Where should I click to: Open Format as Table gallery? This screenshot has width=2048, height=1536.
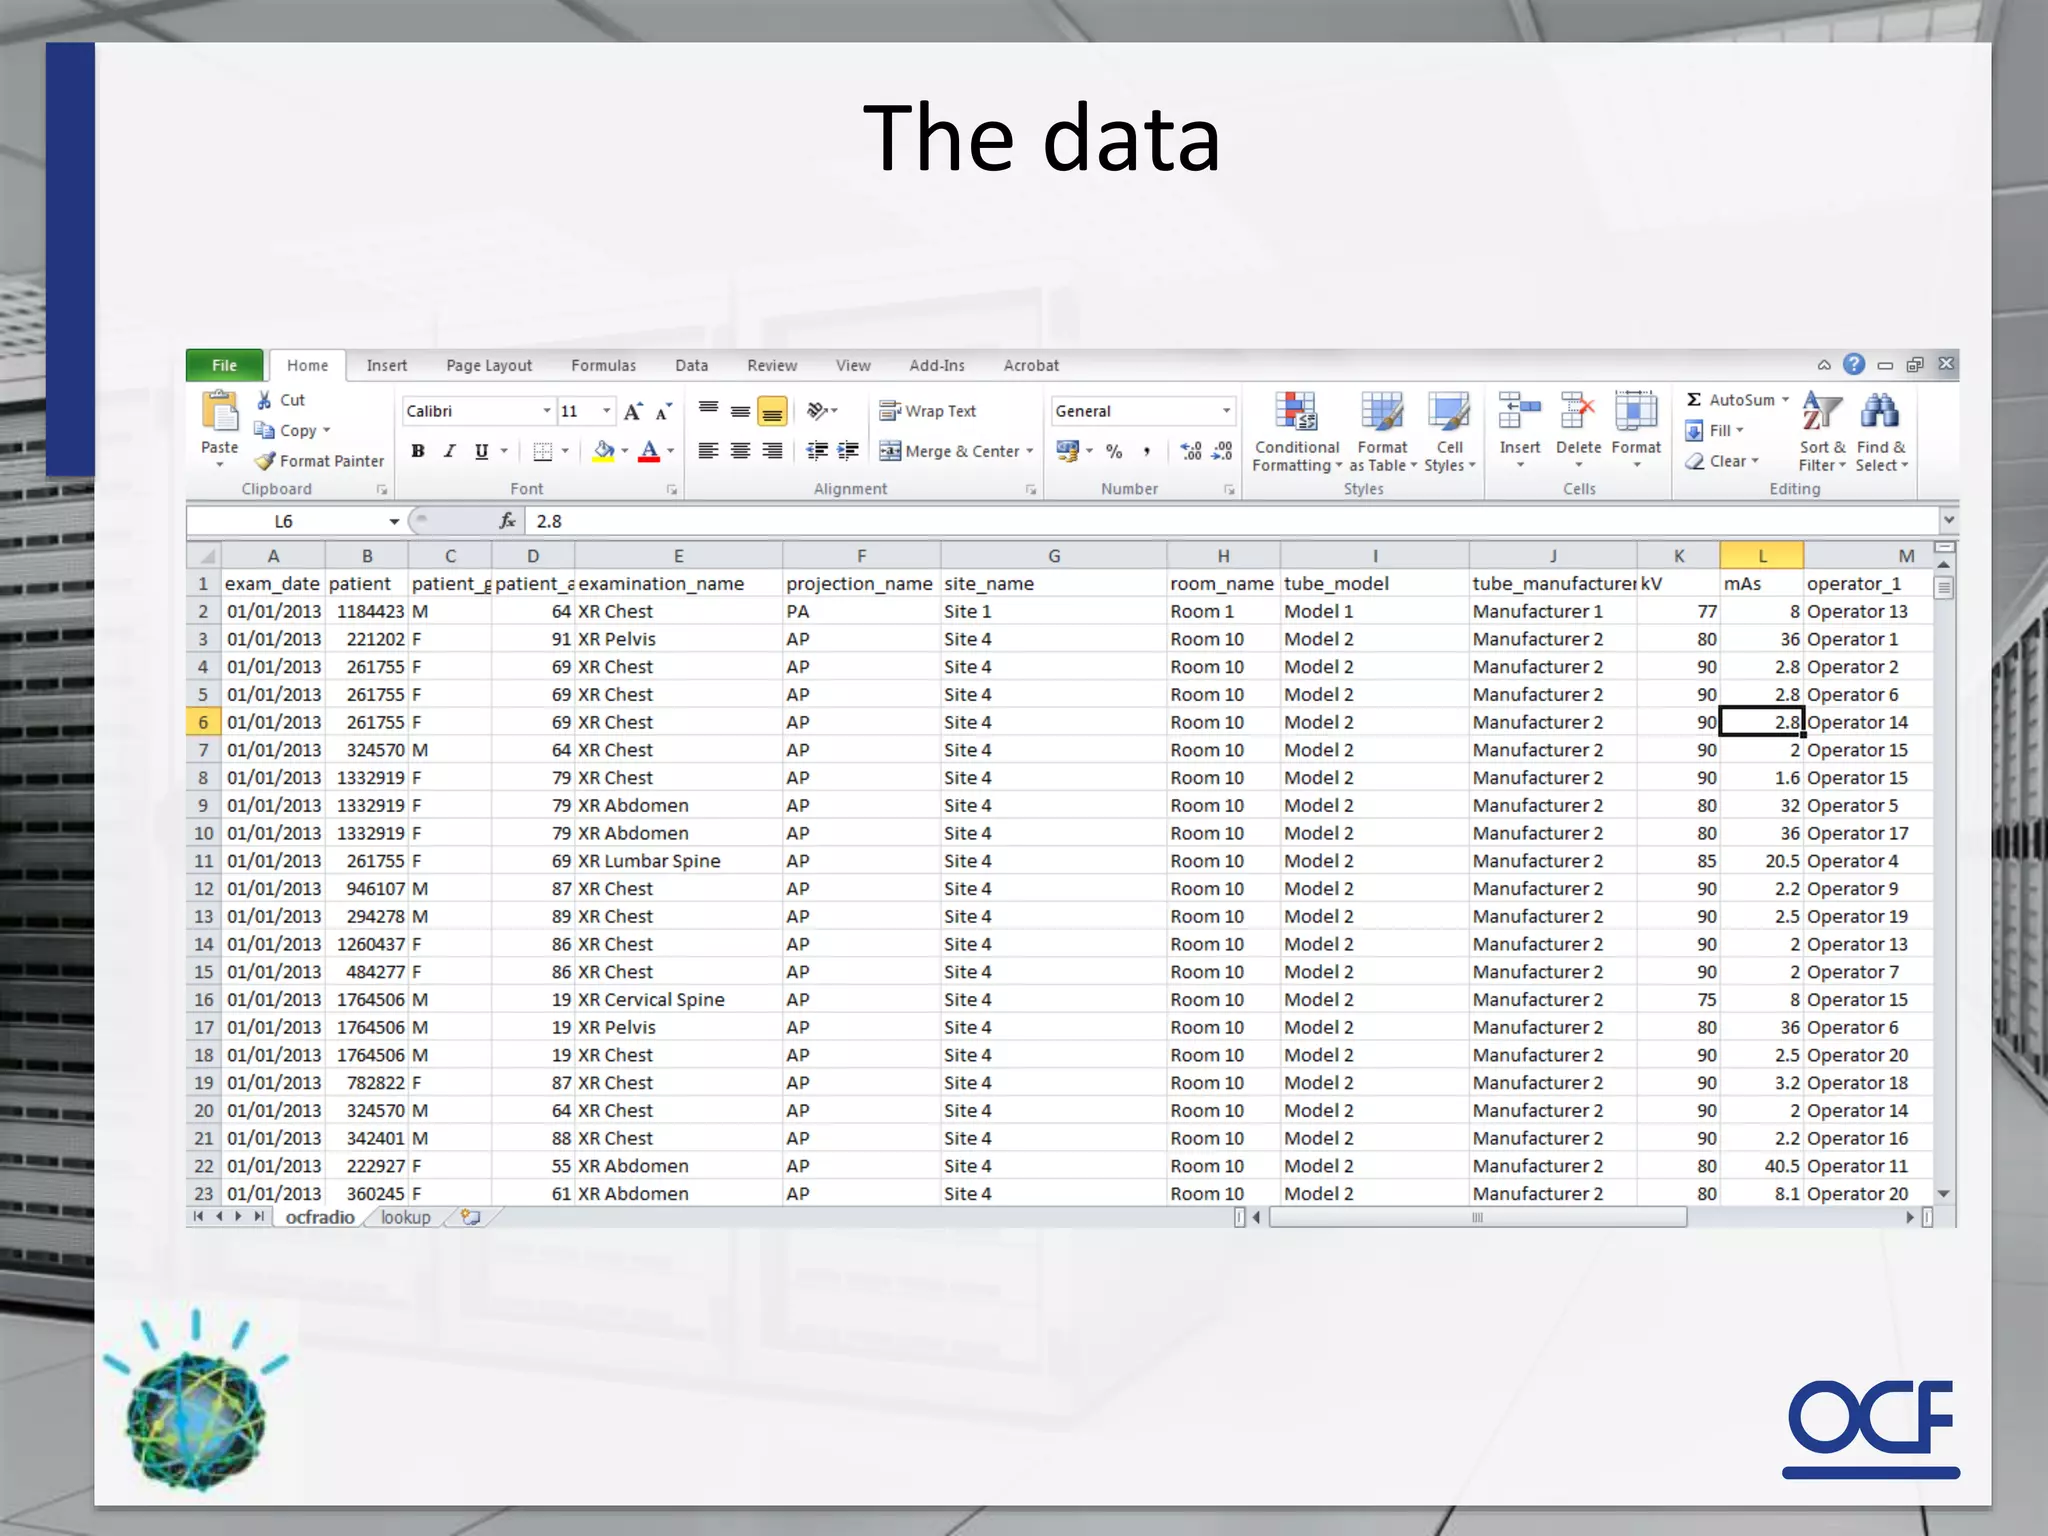[x=1382, y=432]
